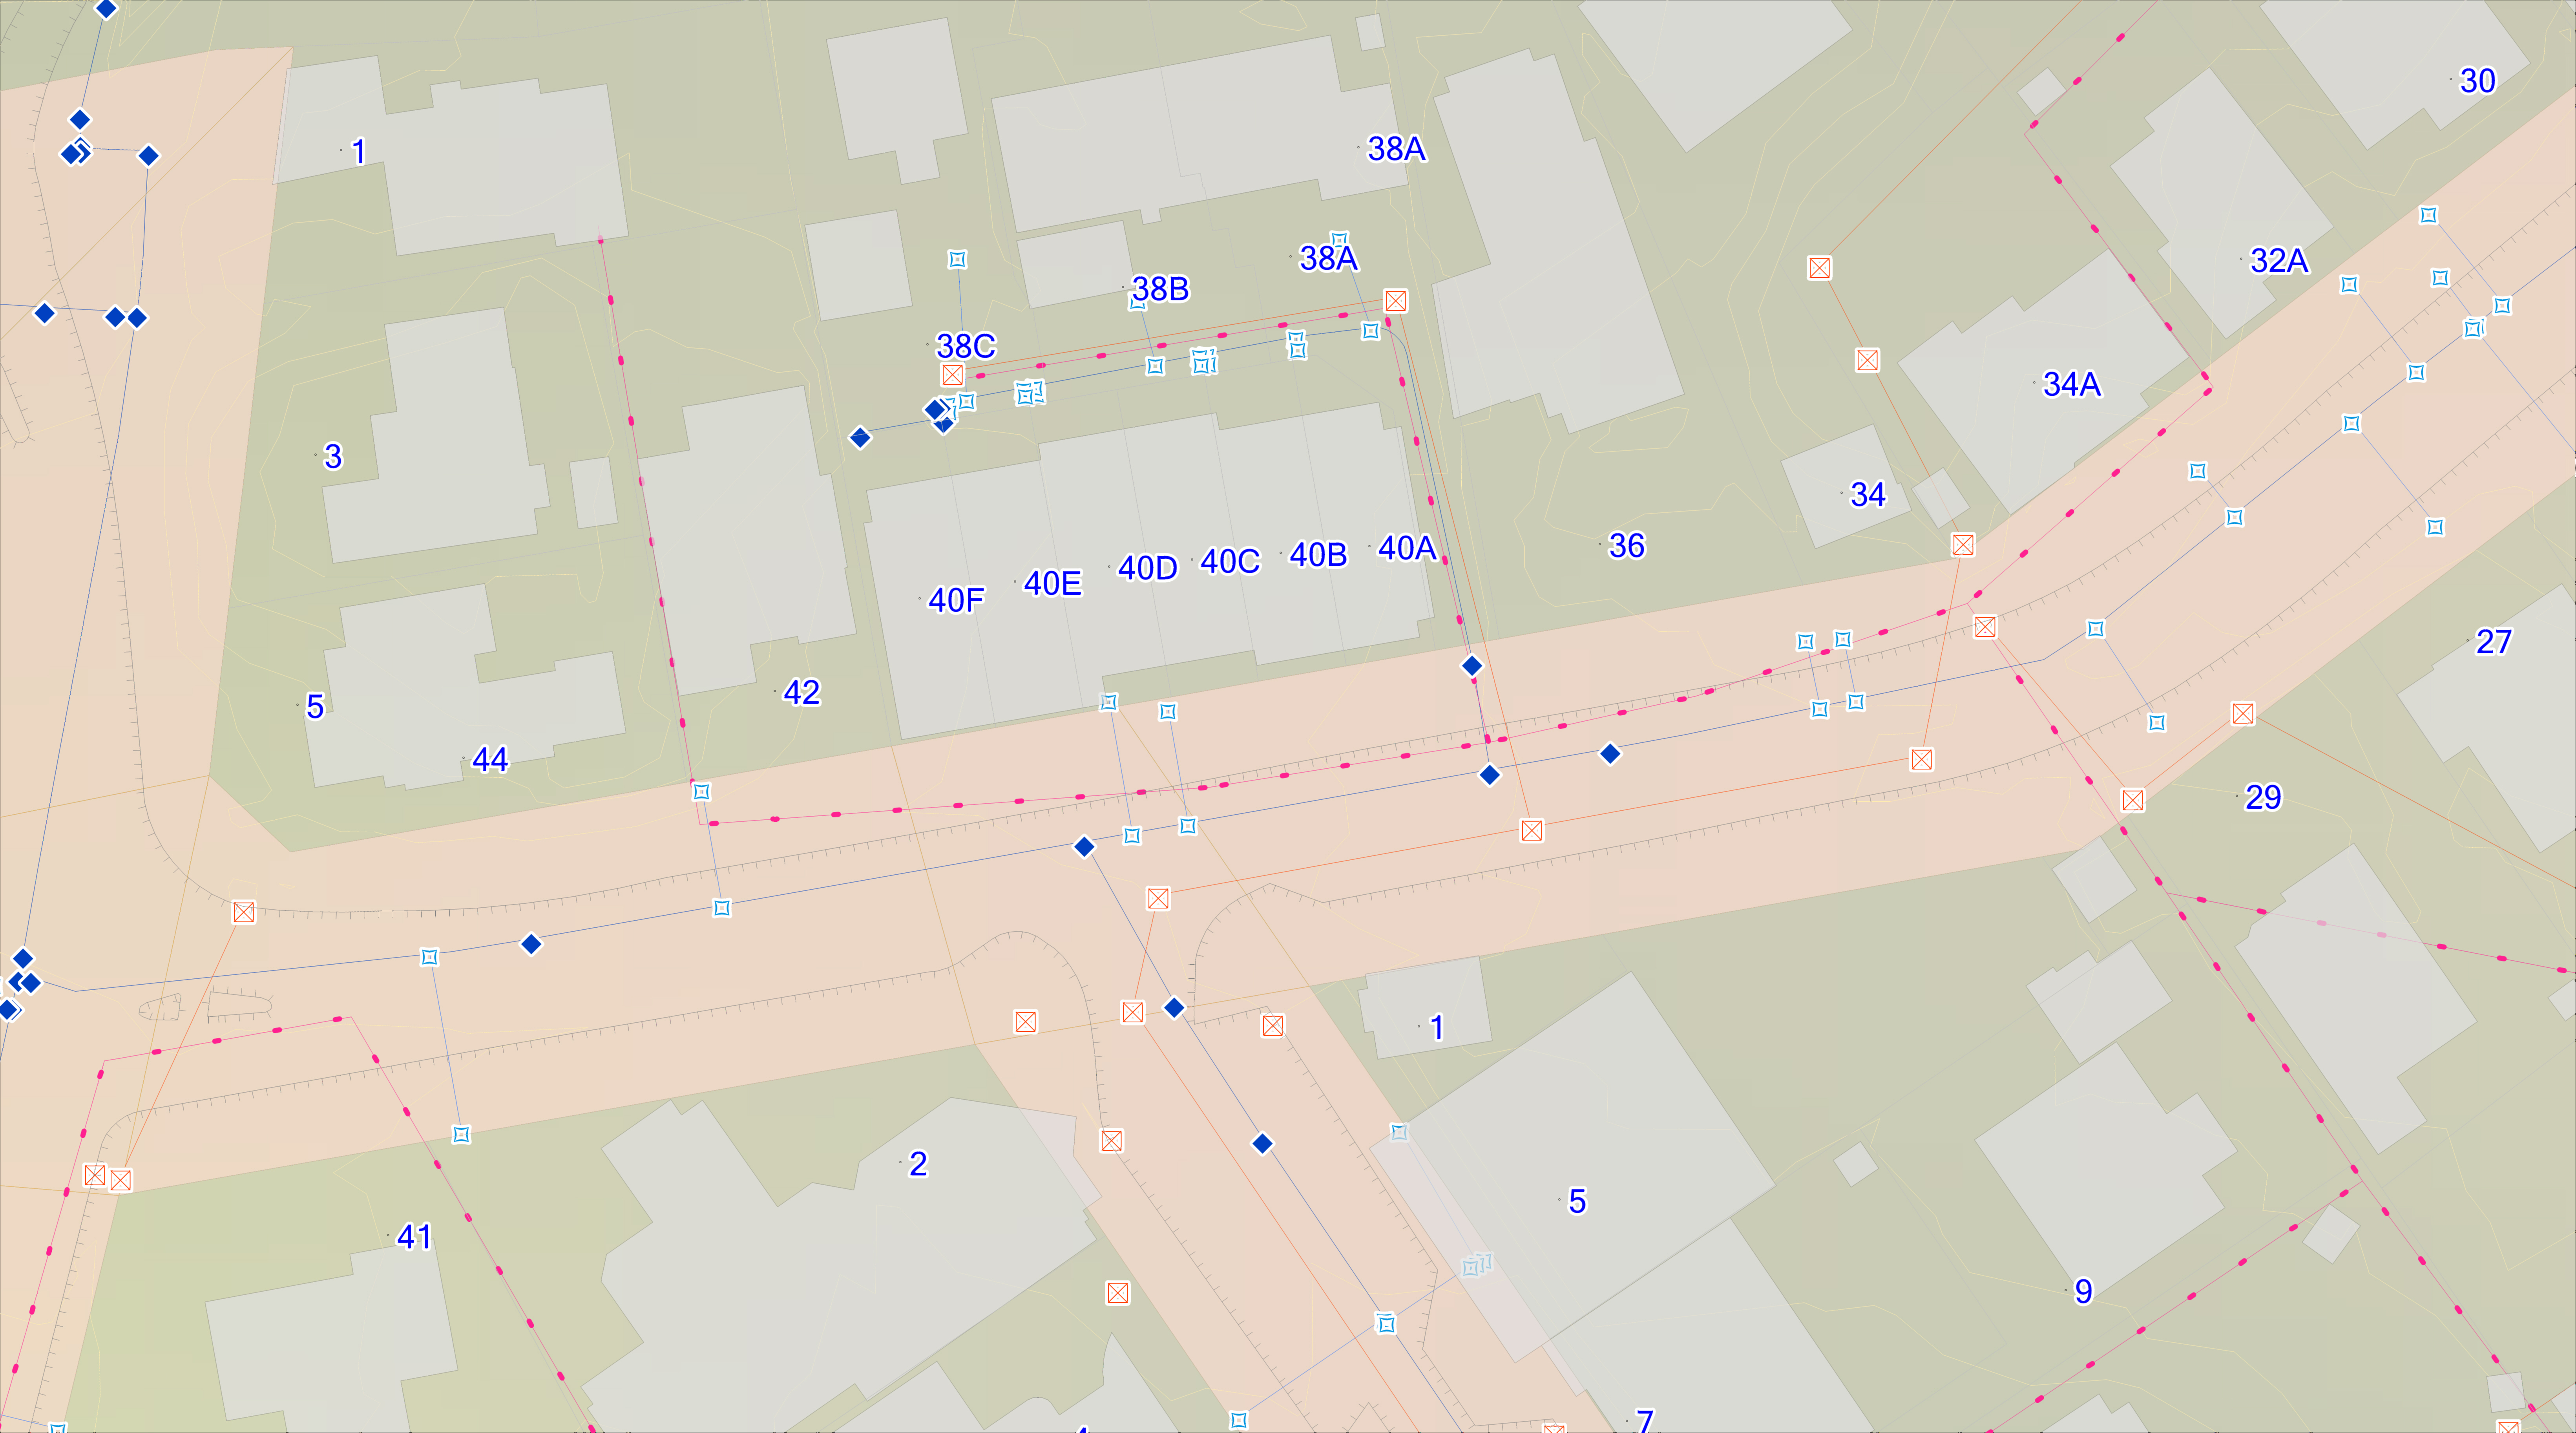2576x1433 pixels.
Task: Click the blue diamond marker nearest the 40A label
Action: coord(1472,665)
